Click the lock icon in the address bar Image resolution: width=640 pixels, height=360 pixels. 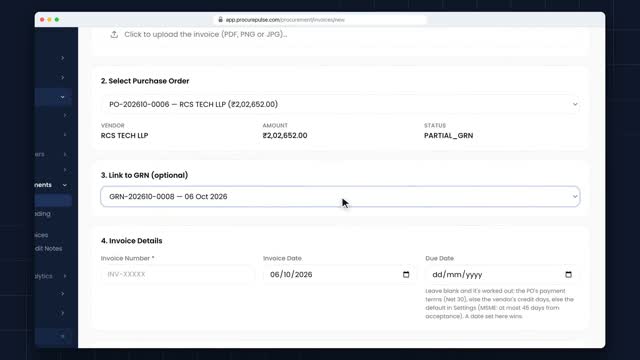220,20
